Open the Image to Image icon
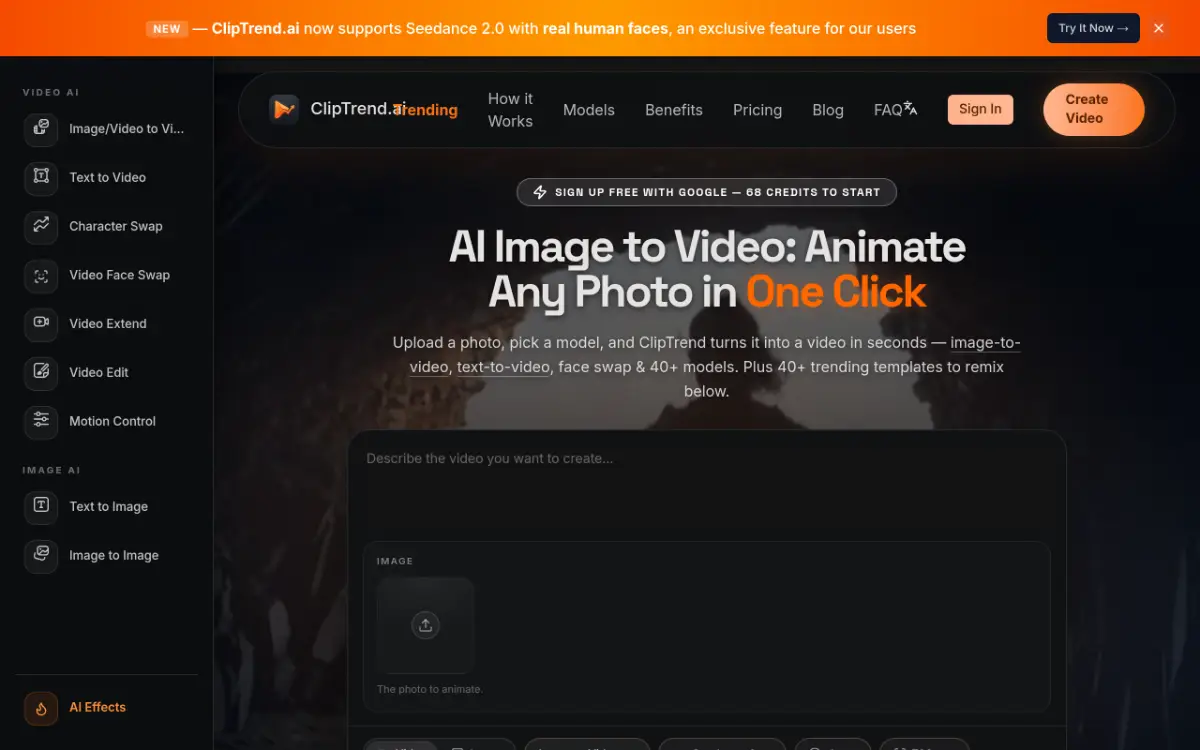 point(41,555)
